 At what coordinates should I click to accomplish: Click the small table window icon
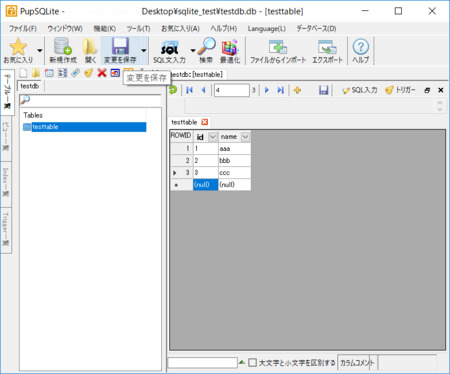tap(49, 73)
